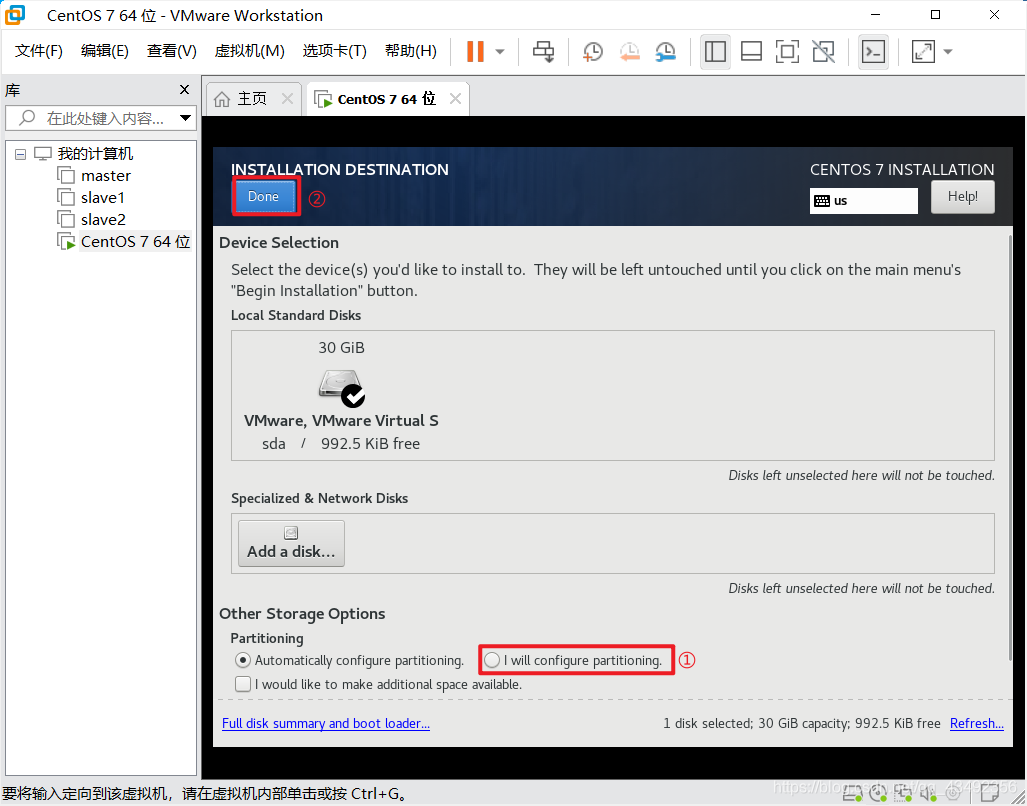The width and height of the screenshot is (1027, 806).
Task: Toggle the library sidebar view icon
Action: tap(715, 51)
